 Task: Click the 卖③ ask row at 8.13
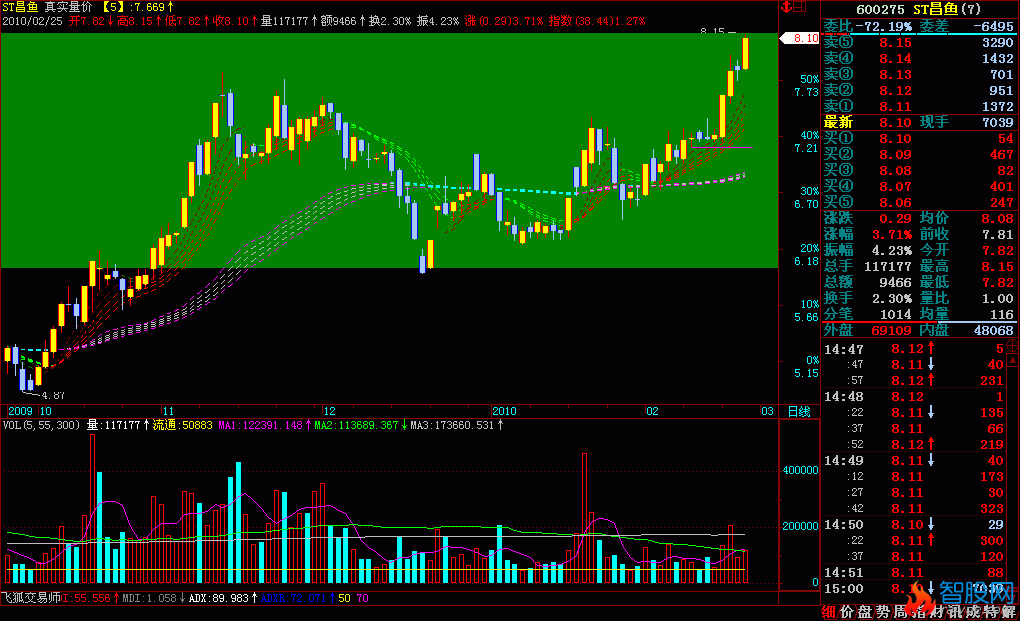click(919, 75)
